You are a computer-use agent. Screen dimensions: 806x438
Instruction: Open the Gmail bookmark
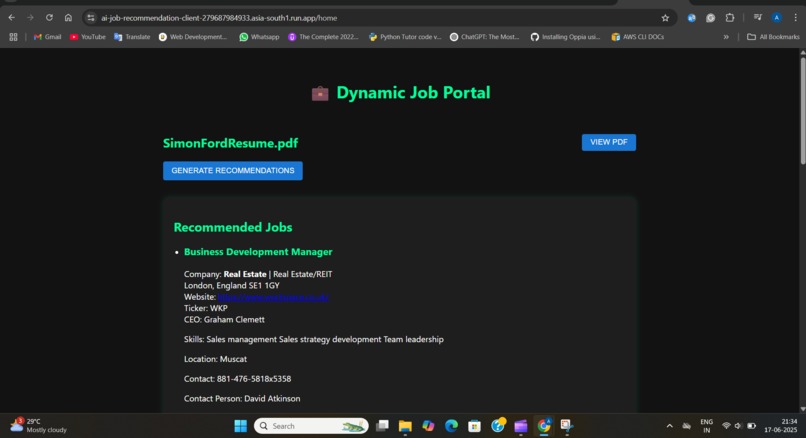47,37
